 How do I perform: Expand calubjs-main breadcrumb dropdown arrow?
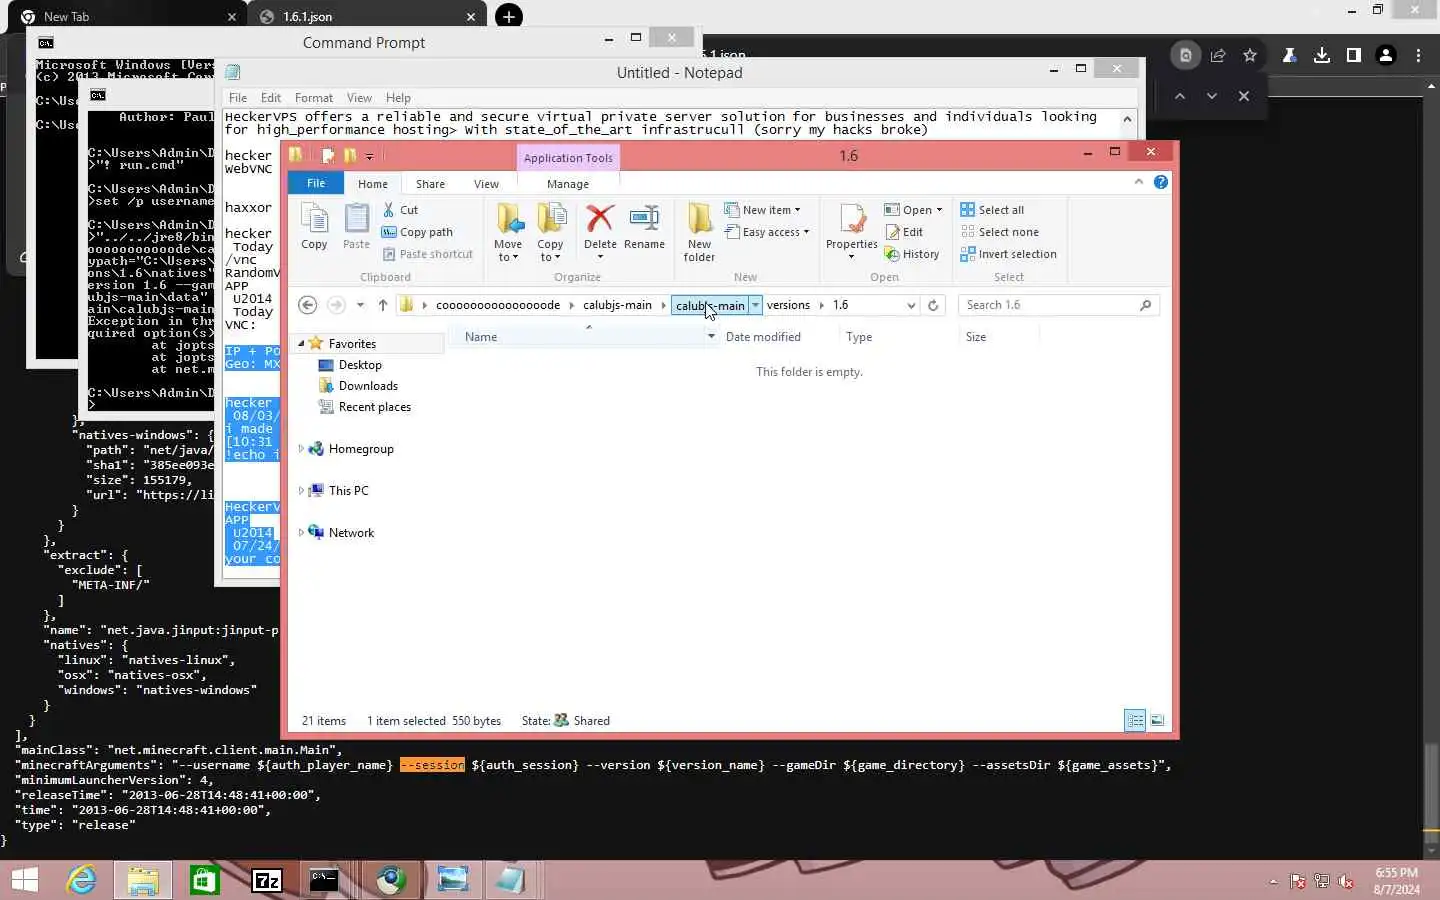click(756, 305)
